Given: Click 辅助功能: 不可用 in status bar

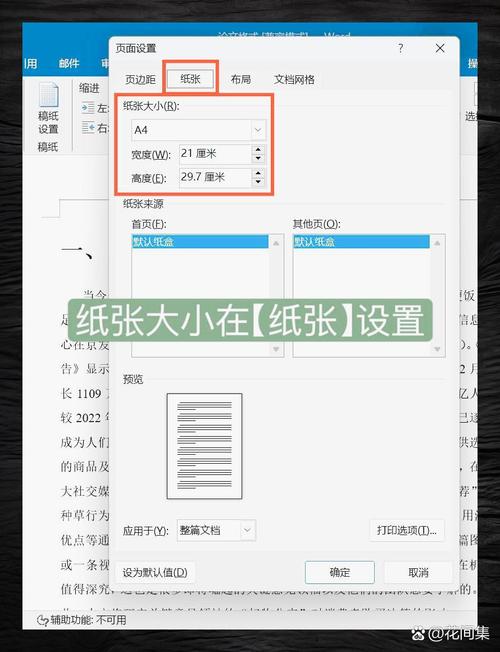Looking at the screenshot, I should [88, 620].
